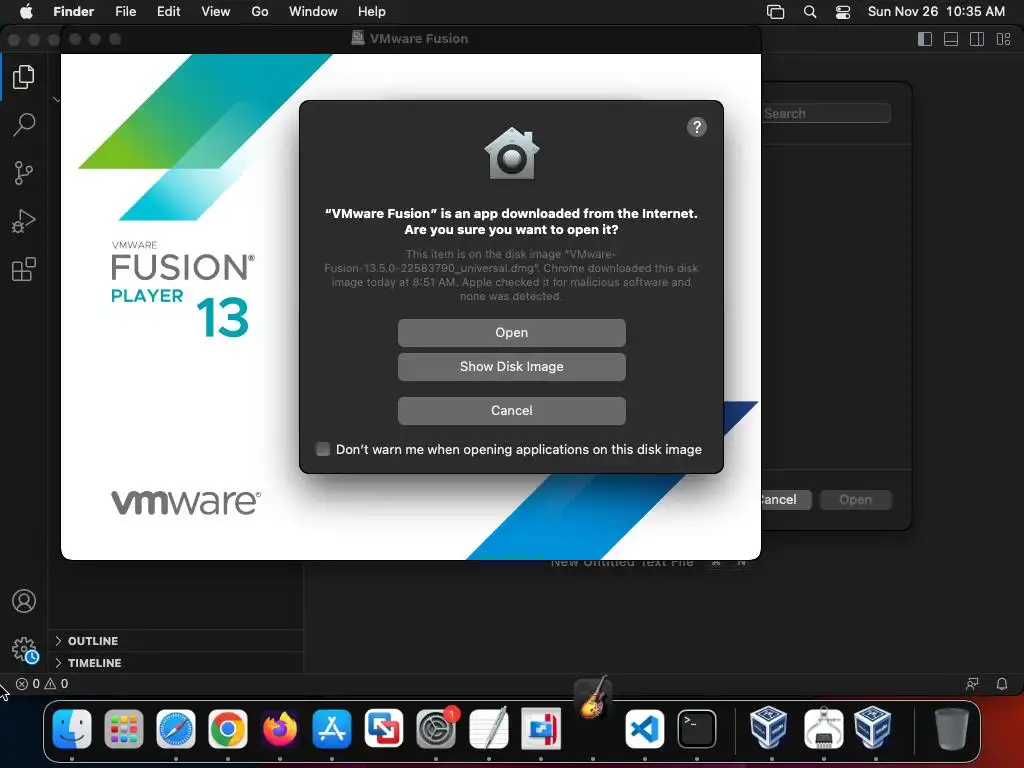Screen dimensions: 1024x768
Task: Open Spotlight search in menu bar
Action: pyautogui.click(x=810, y=12)
